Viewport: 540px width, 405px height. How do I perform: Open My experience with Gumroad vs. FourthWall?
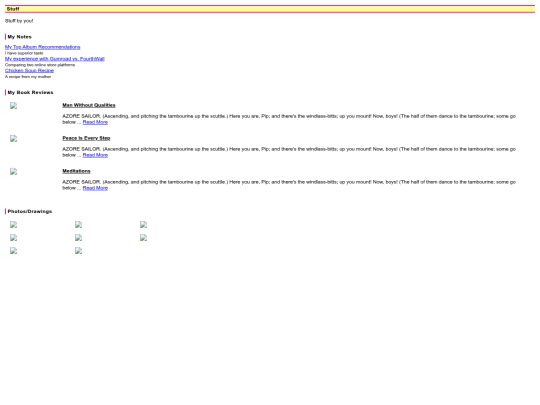54,59
